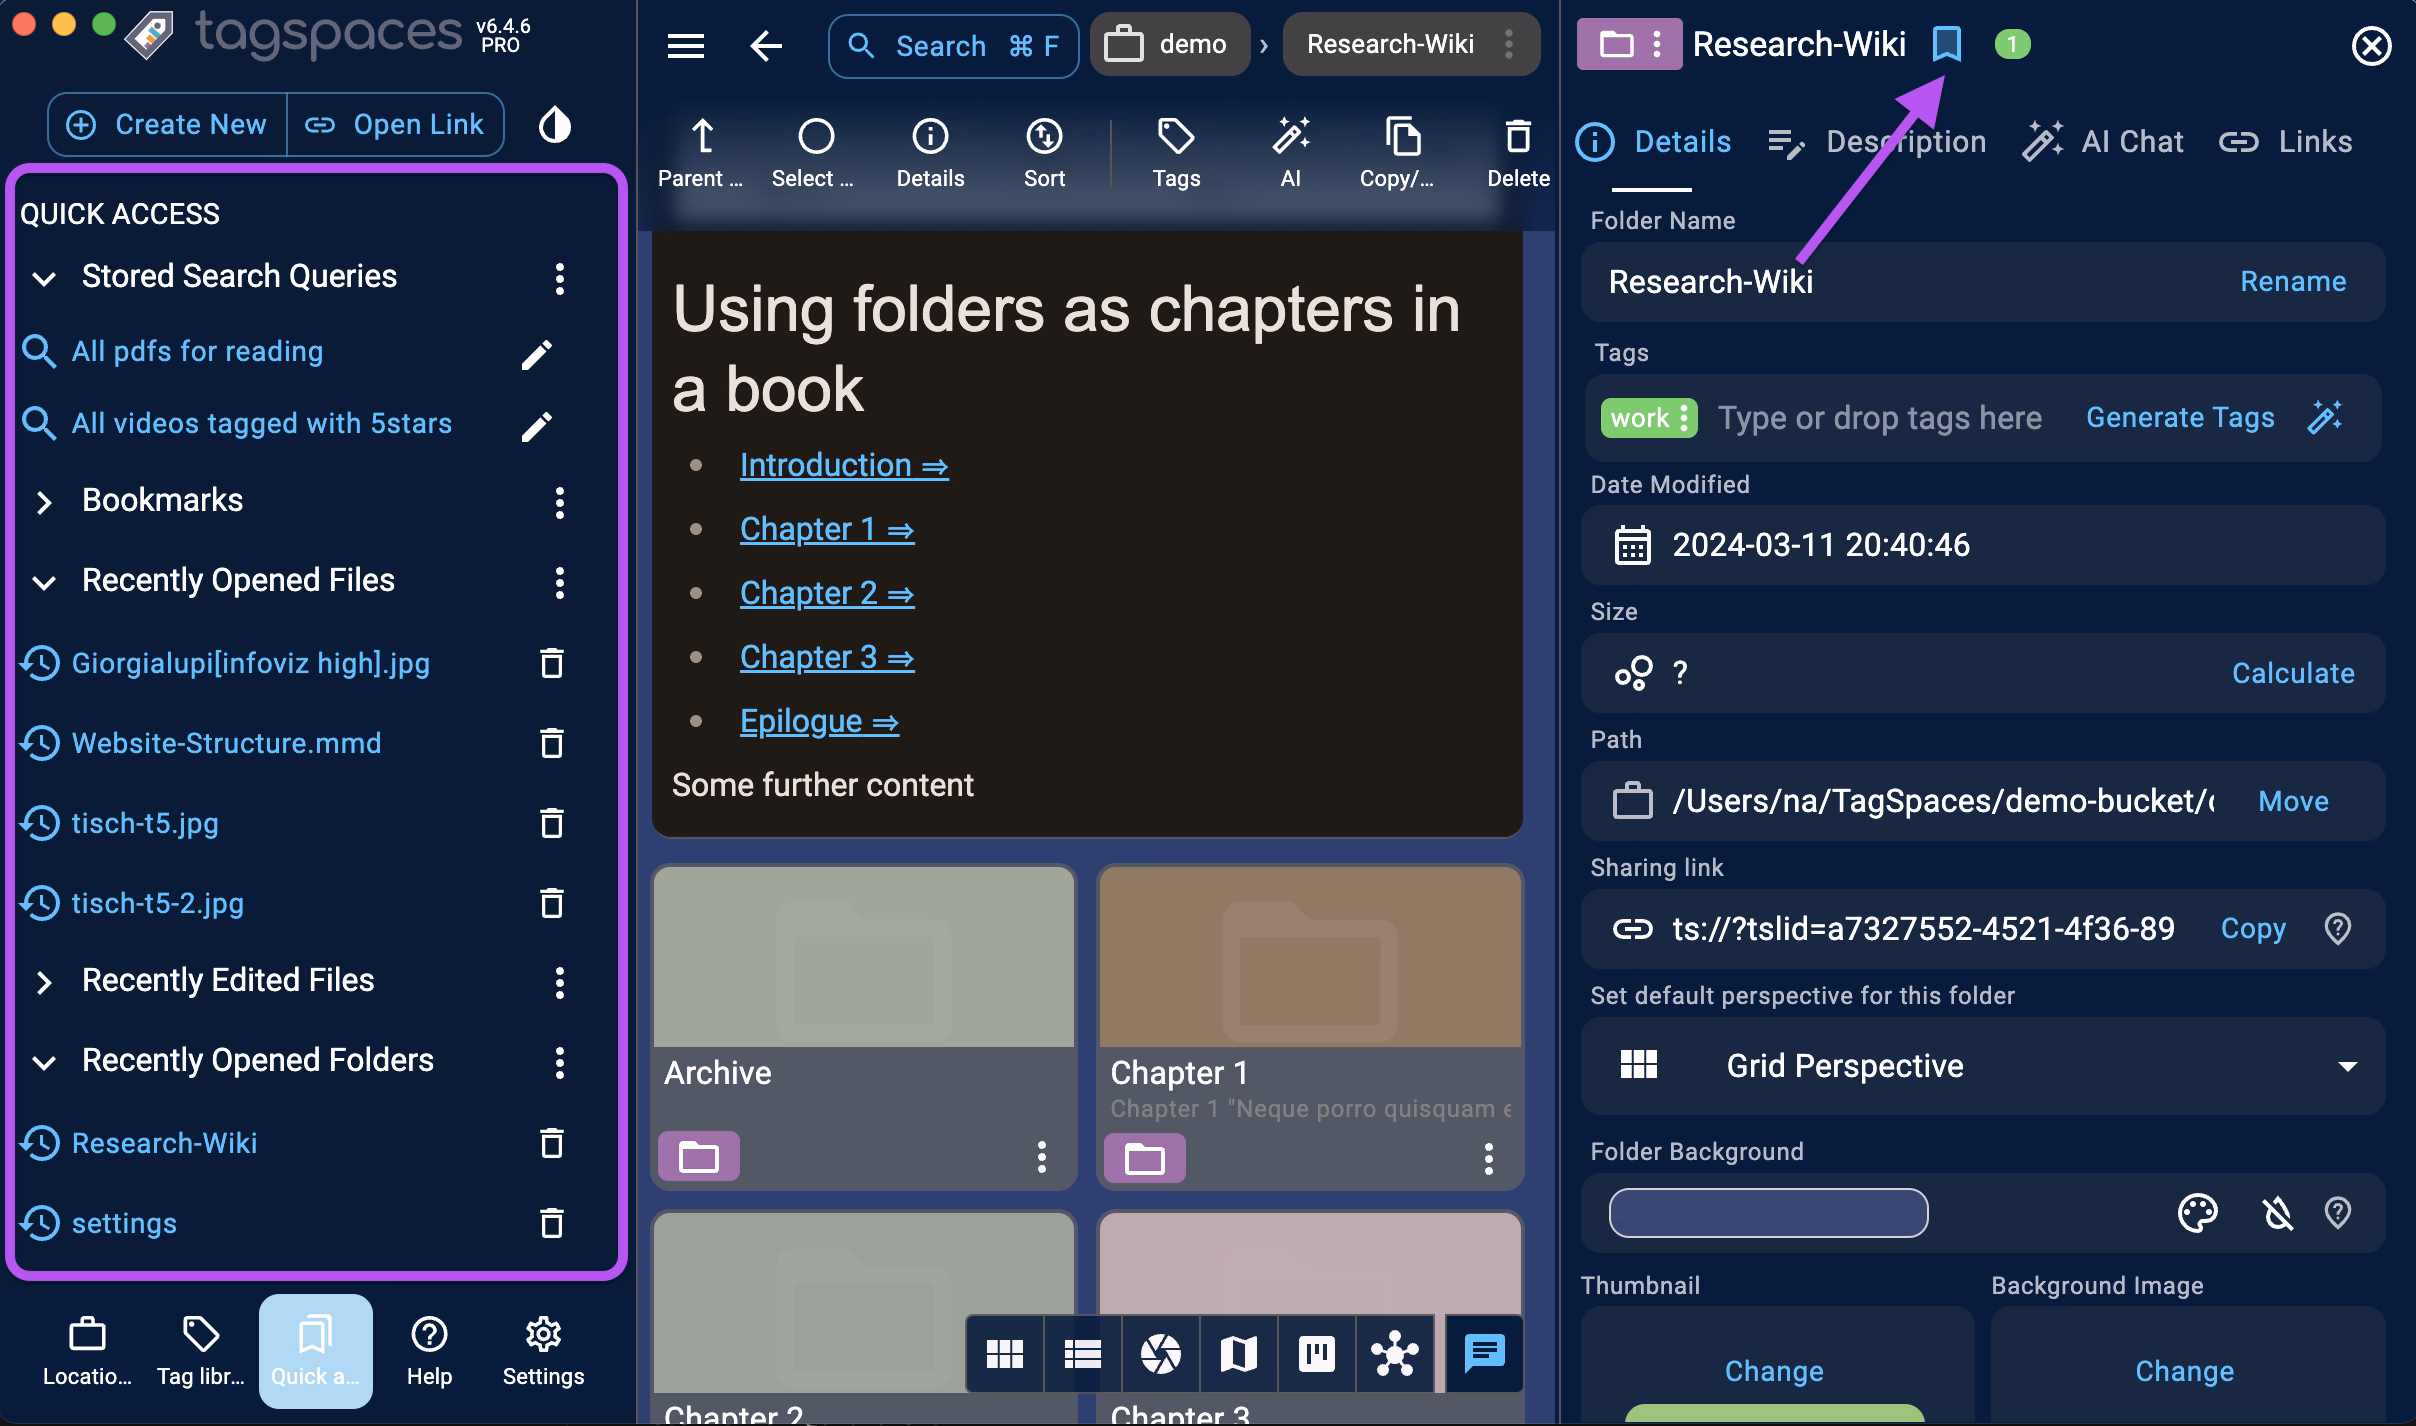This screenshot has width=2416, height=1426.
Task: Click the folder color palette icon
Action: click(2197, 1213)
